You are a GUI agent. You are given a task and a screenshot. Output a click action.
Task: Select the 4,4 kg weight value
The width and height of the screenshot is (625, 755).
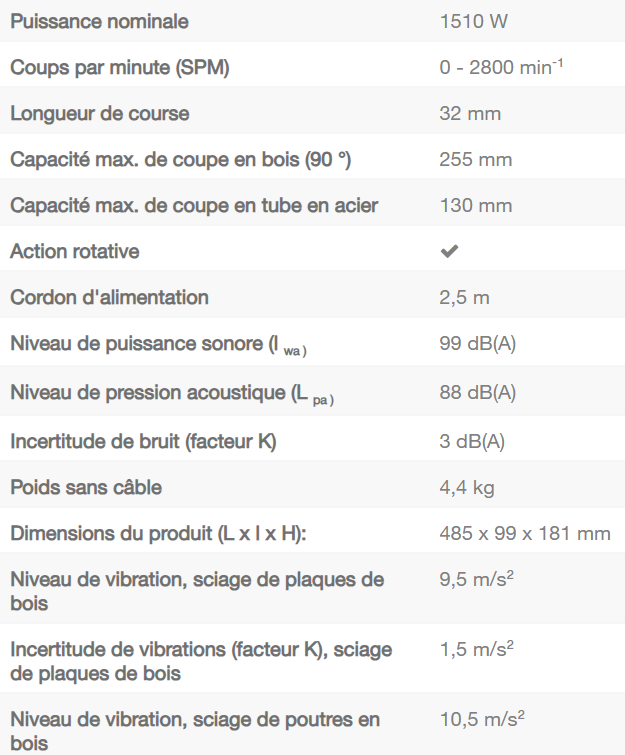467,488
